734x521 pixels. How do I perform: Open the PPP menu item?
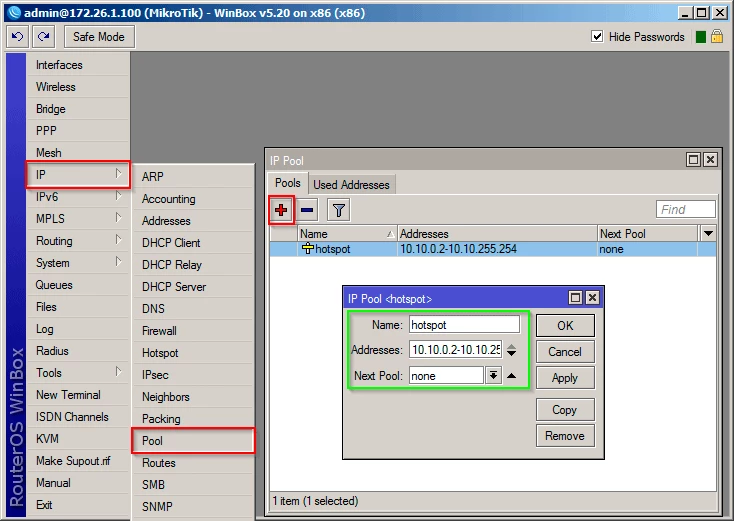(x=78, y=131)
